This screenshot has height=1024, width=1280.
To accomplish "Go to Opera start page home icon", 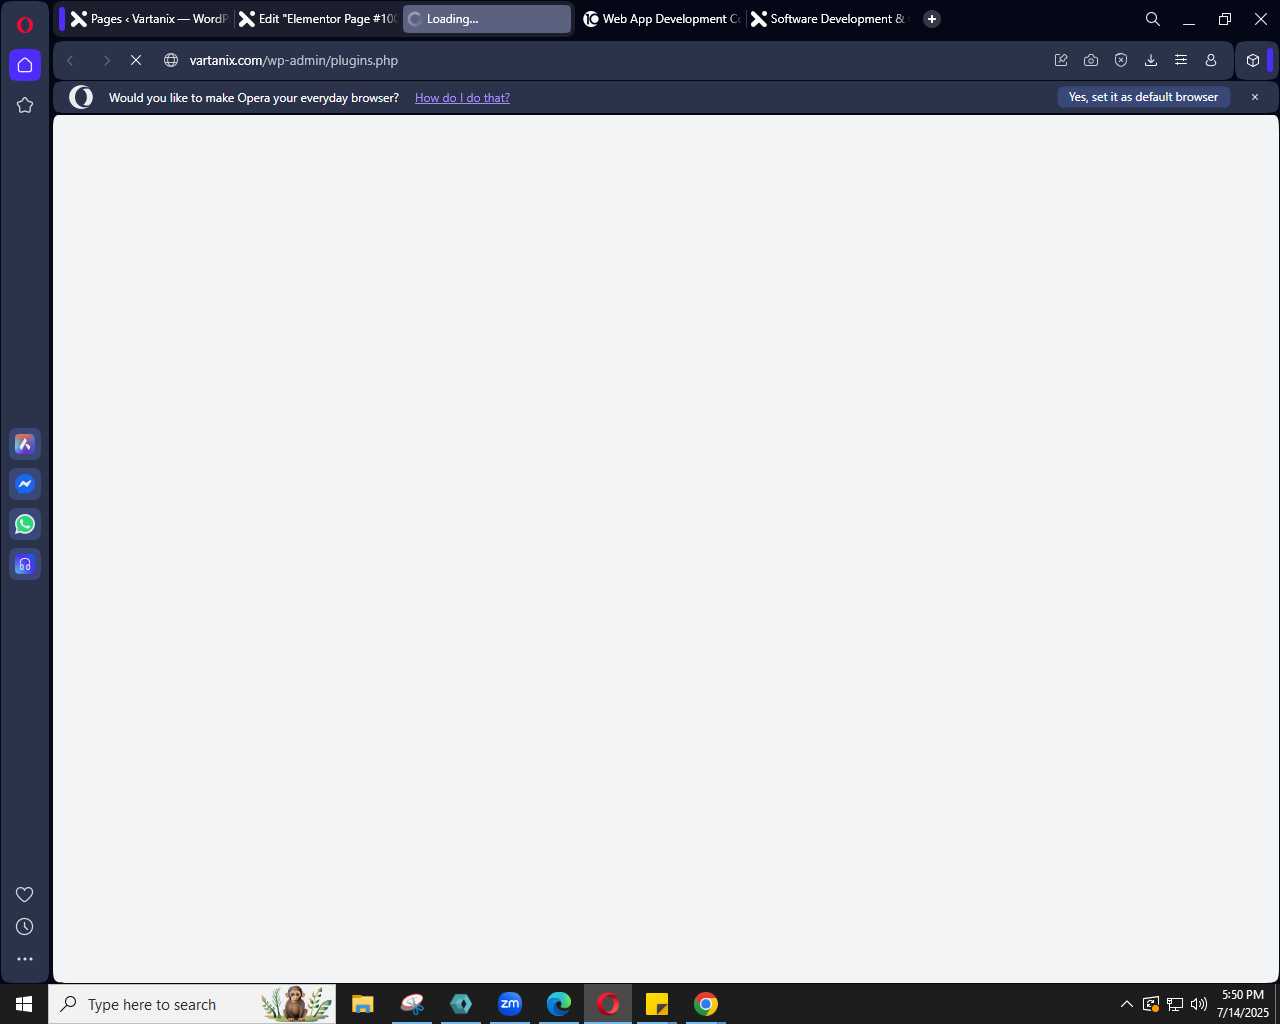I will pos(25,65).
